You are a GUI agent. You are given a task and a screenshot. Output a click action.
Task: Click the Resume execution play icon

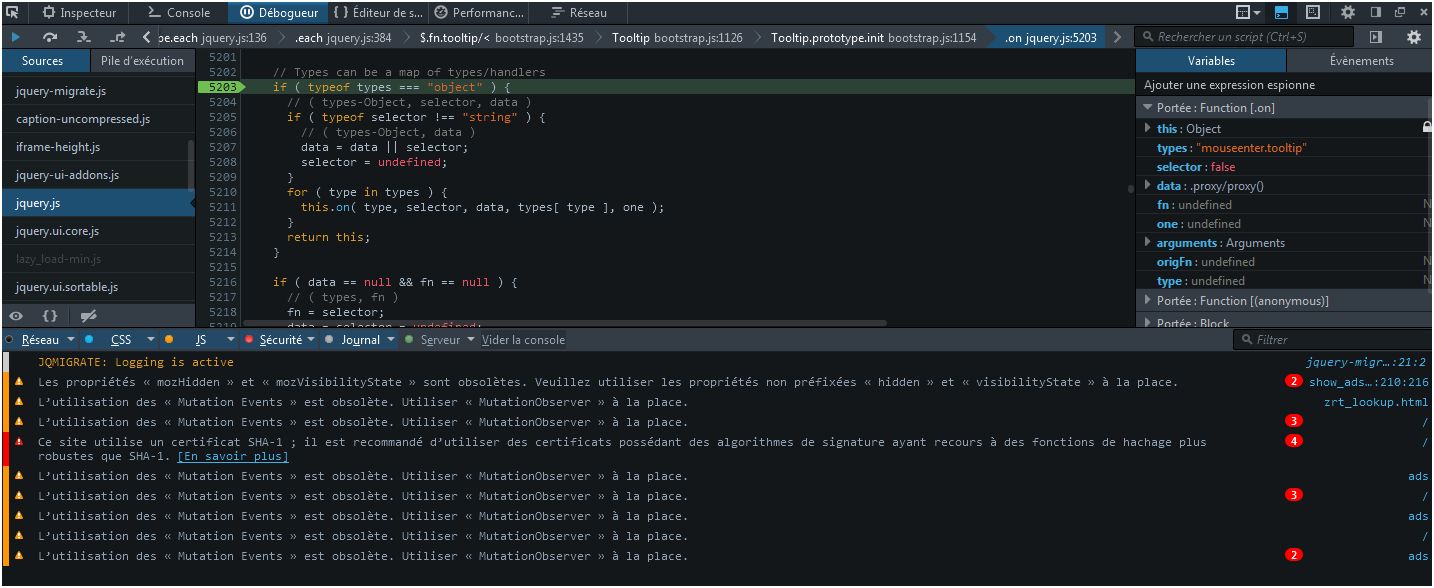pyautogui.click(x=16, y=37)
